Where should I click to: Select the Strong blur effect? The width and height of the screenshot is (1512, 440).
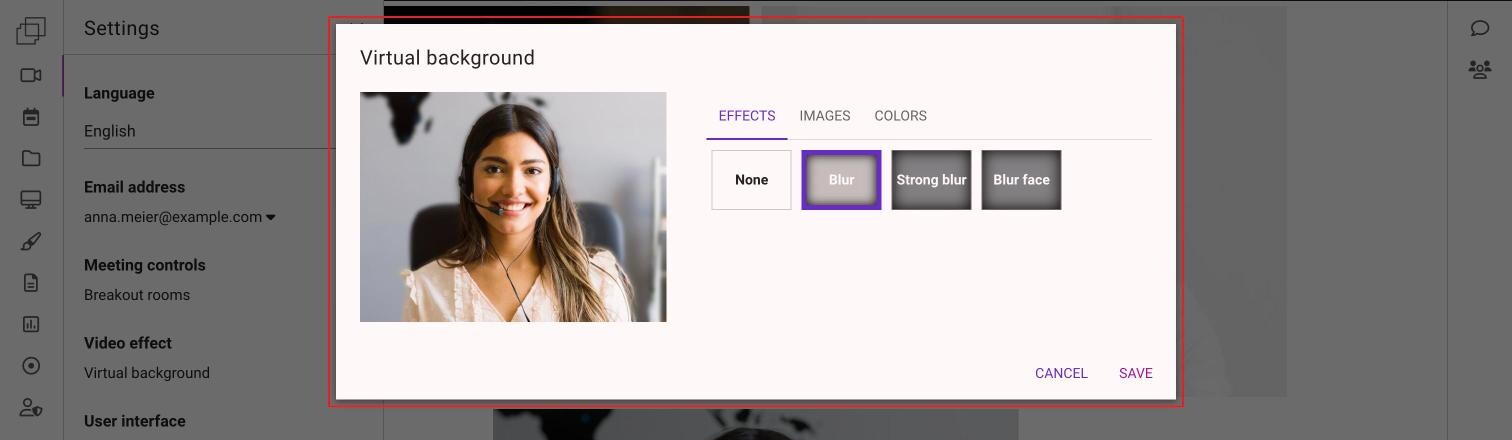point(931,180)
